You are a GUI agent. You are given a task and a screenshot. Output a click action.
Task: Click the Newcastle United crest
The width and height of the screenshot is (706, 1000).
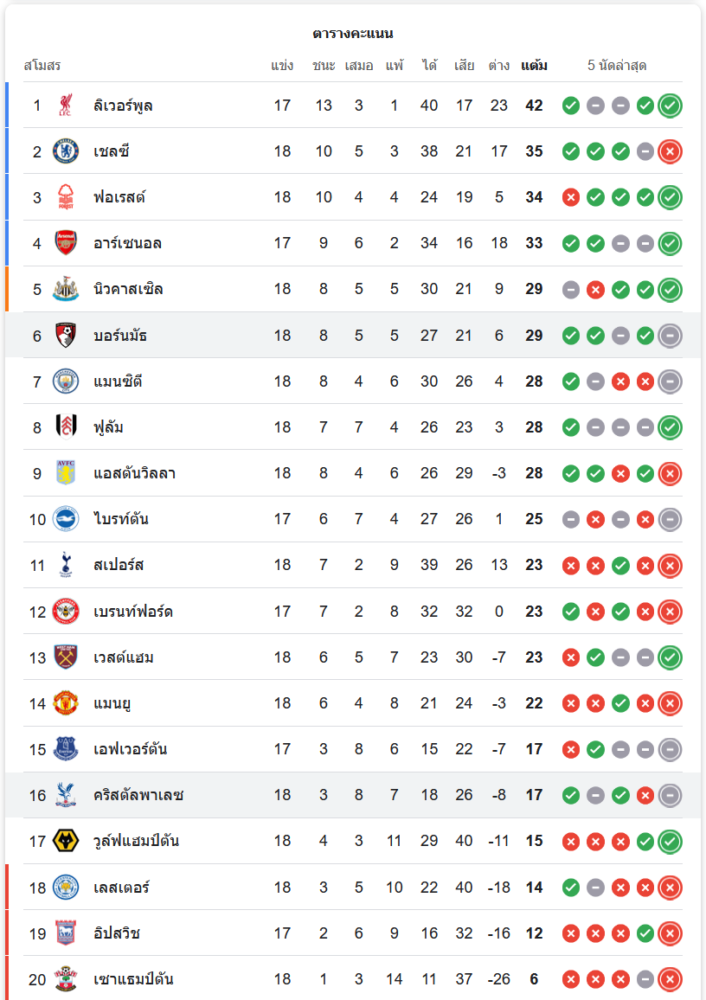click(66, 289)
